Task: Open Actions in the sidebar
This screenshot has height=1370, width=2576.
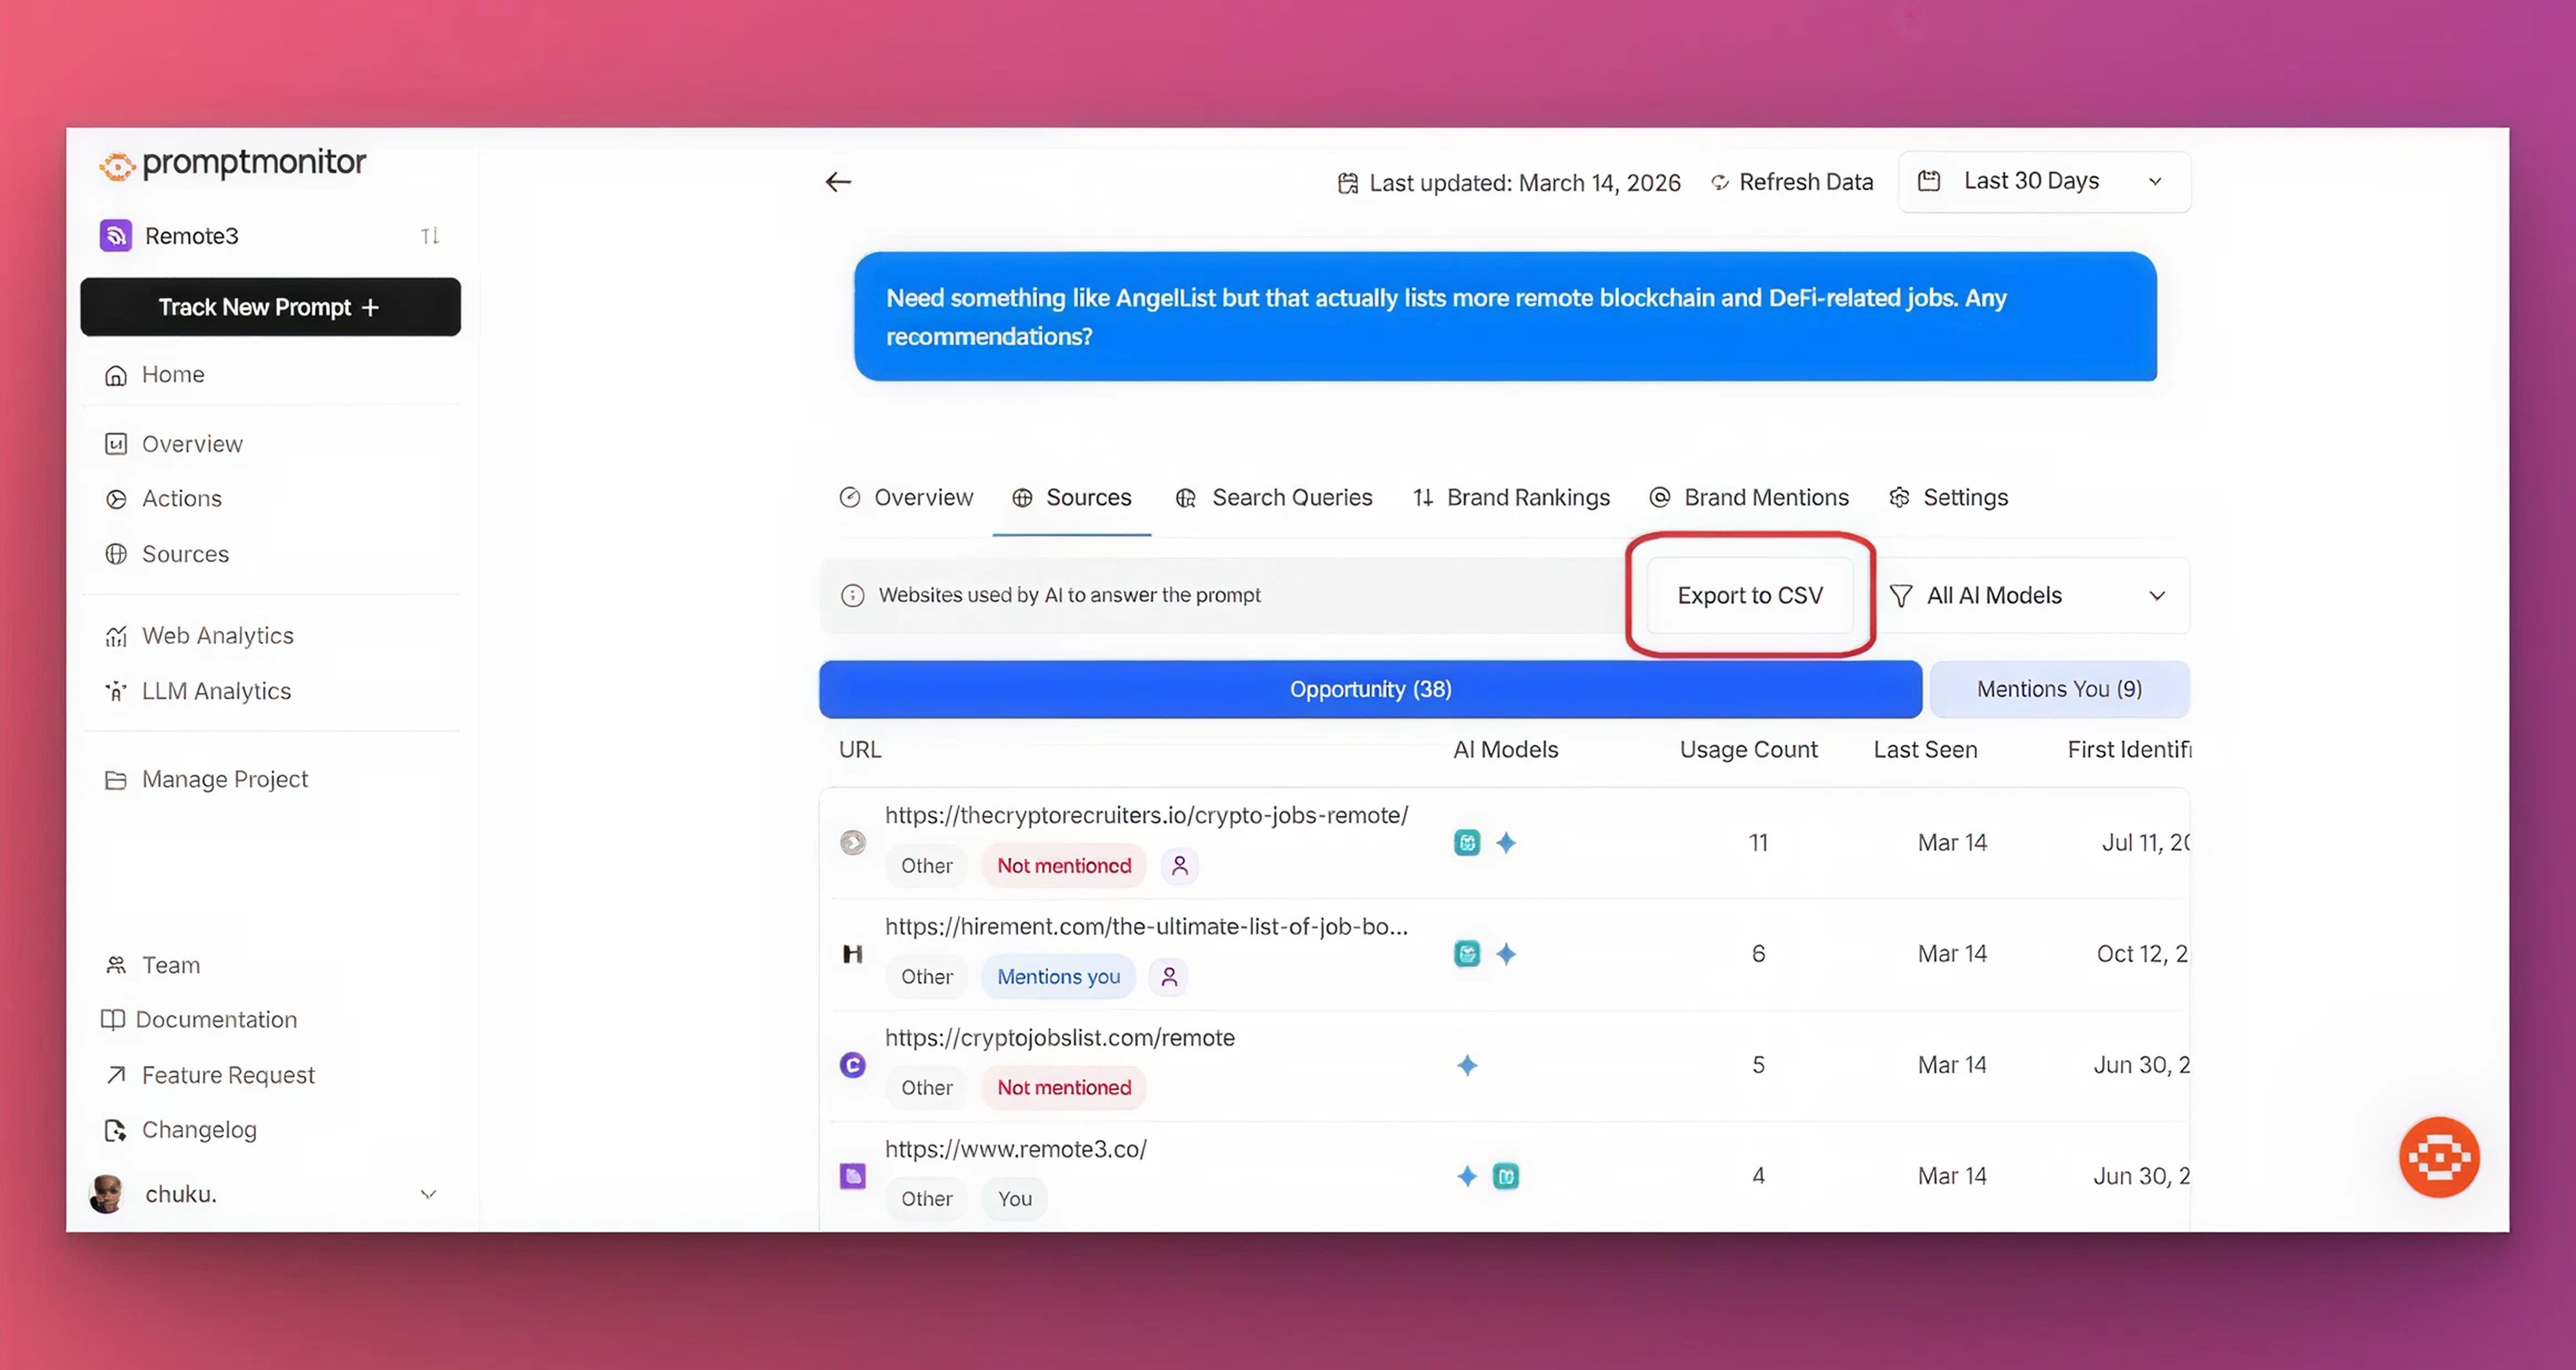Action: pyautogui.click(x=164, y=499)
